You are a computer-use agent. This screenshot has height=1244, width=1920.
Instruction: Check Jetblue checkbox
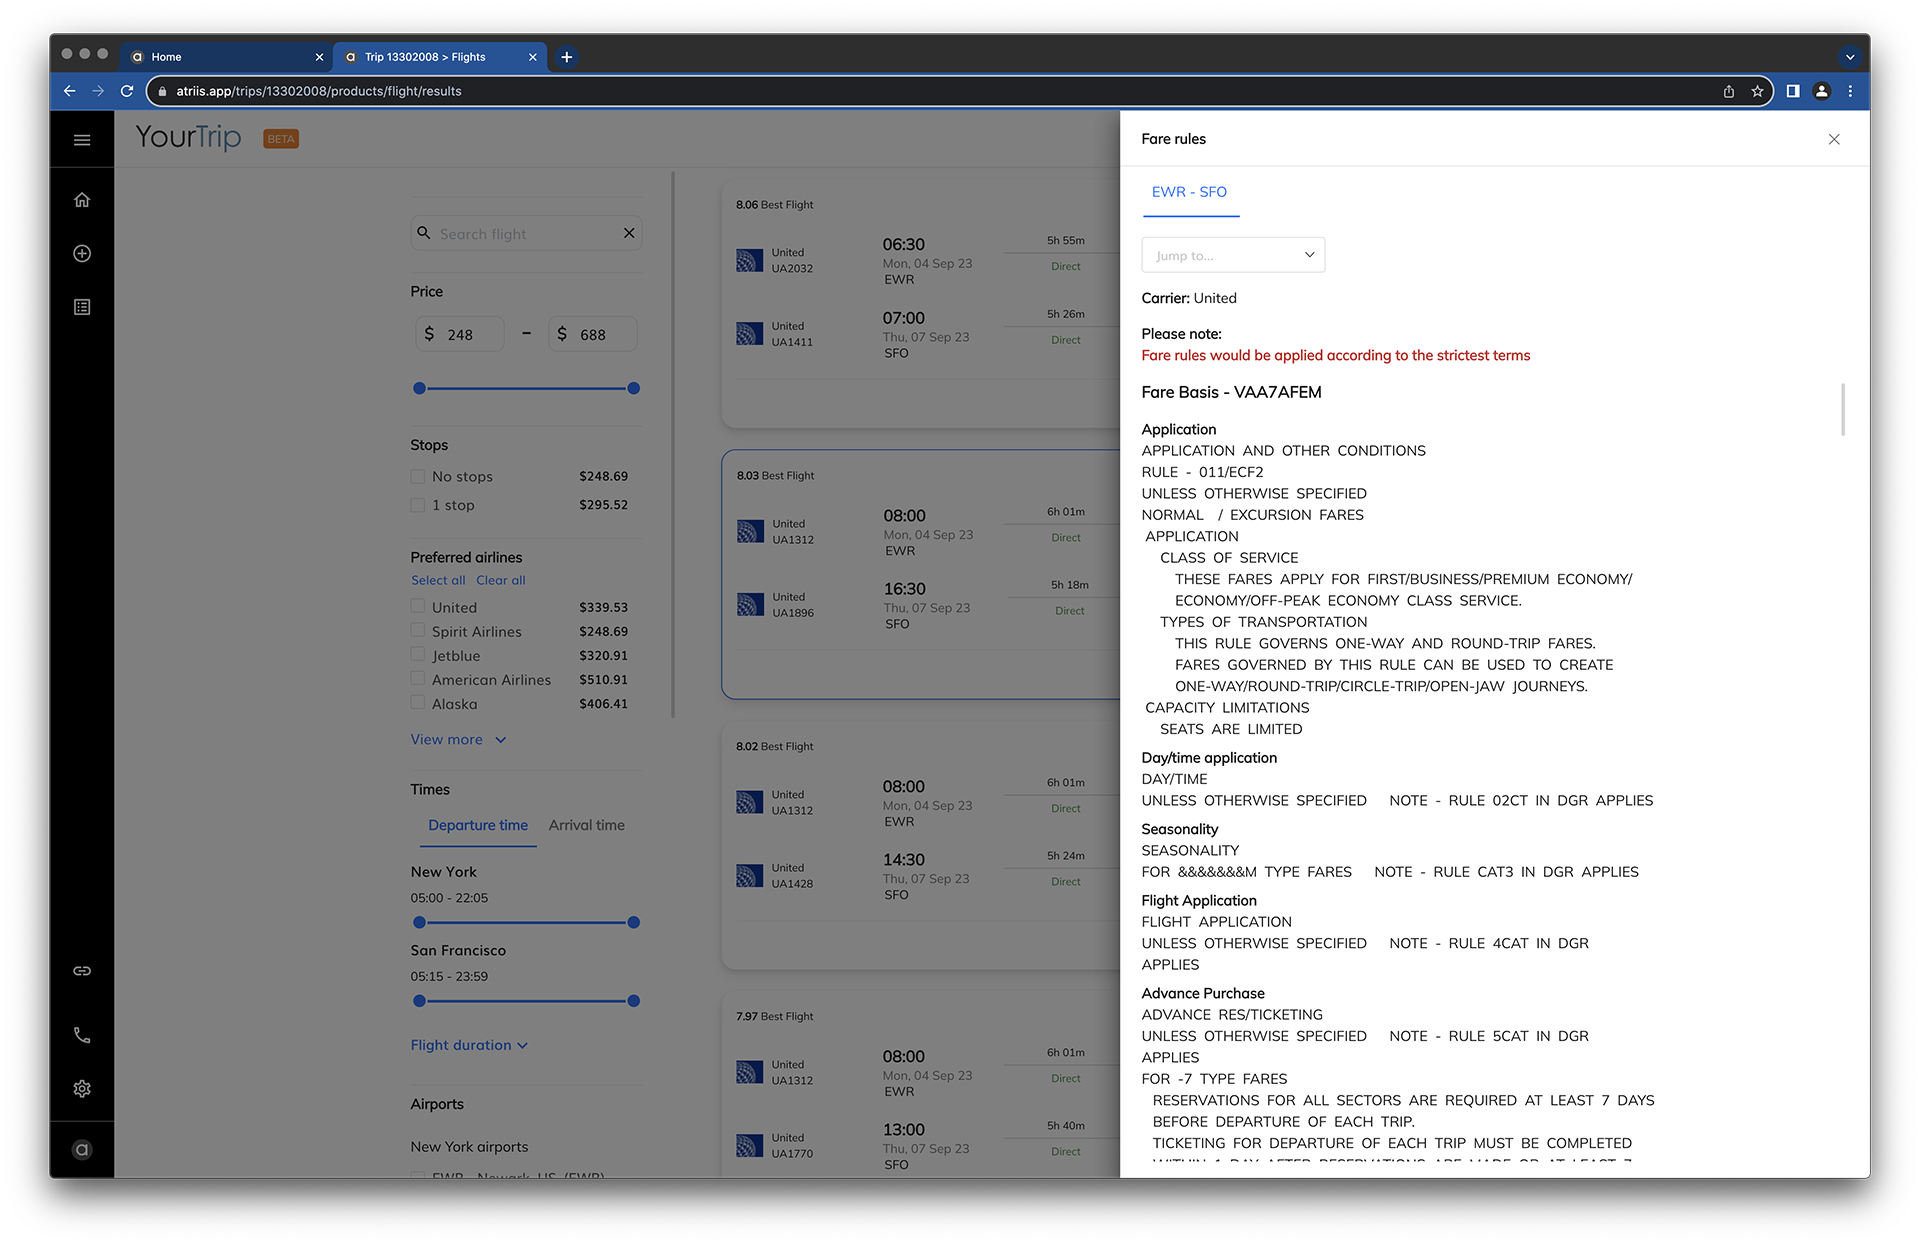pyautogui.click(x=418, y=654)
